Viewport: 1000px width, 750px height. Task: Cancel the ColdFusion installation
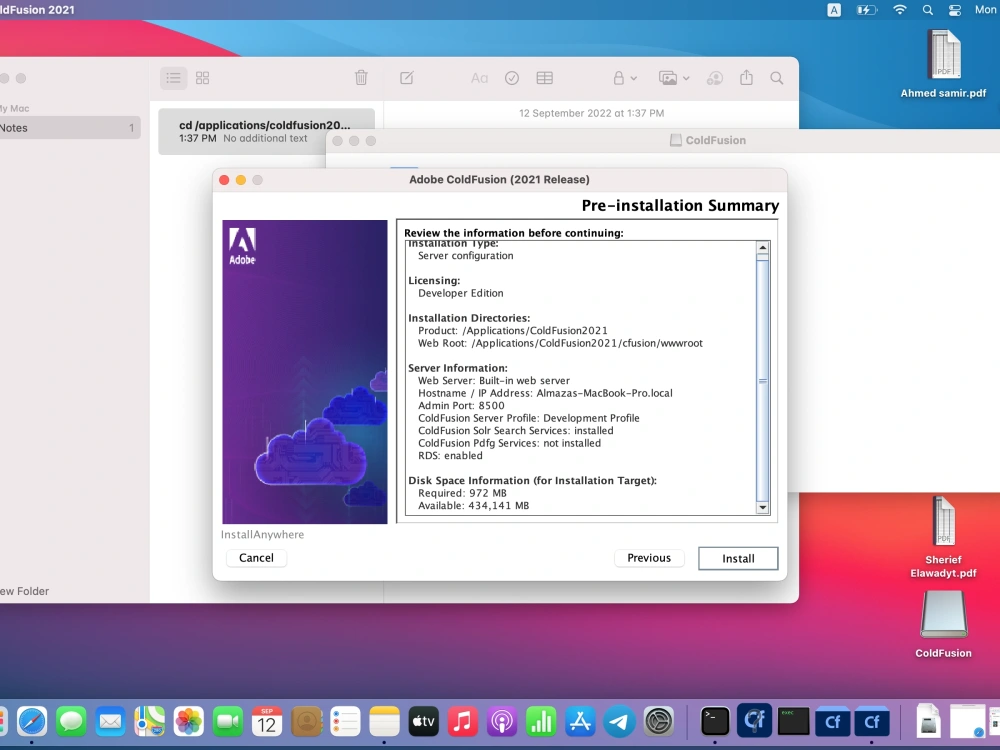256,558
